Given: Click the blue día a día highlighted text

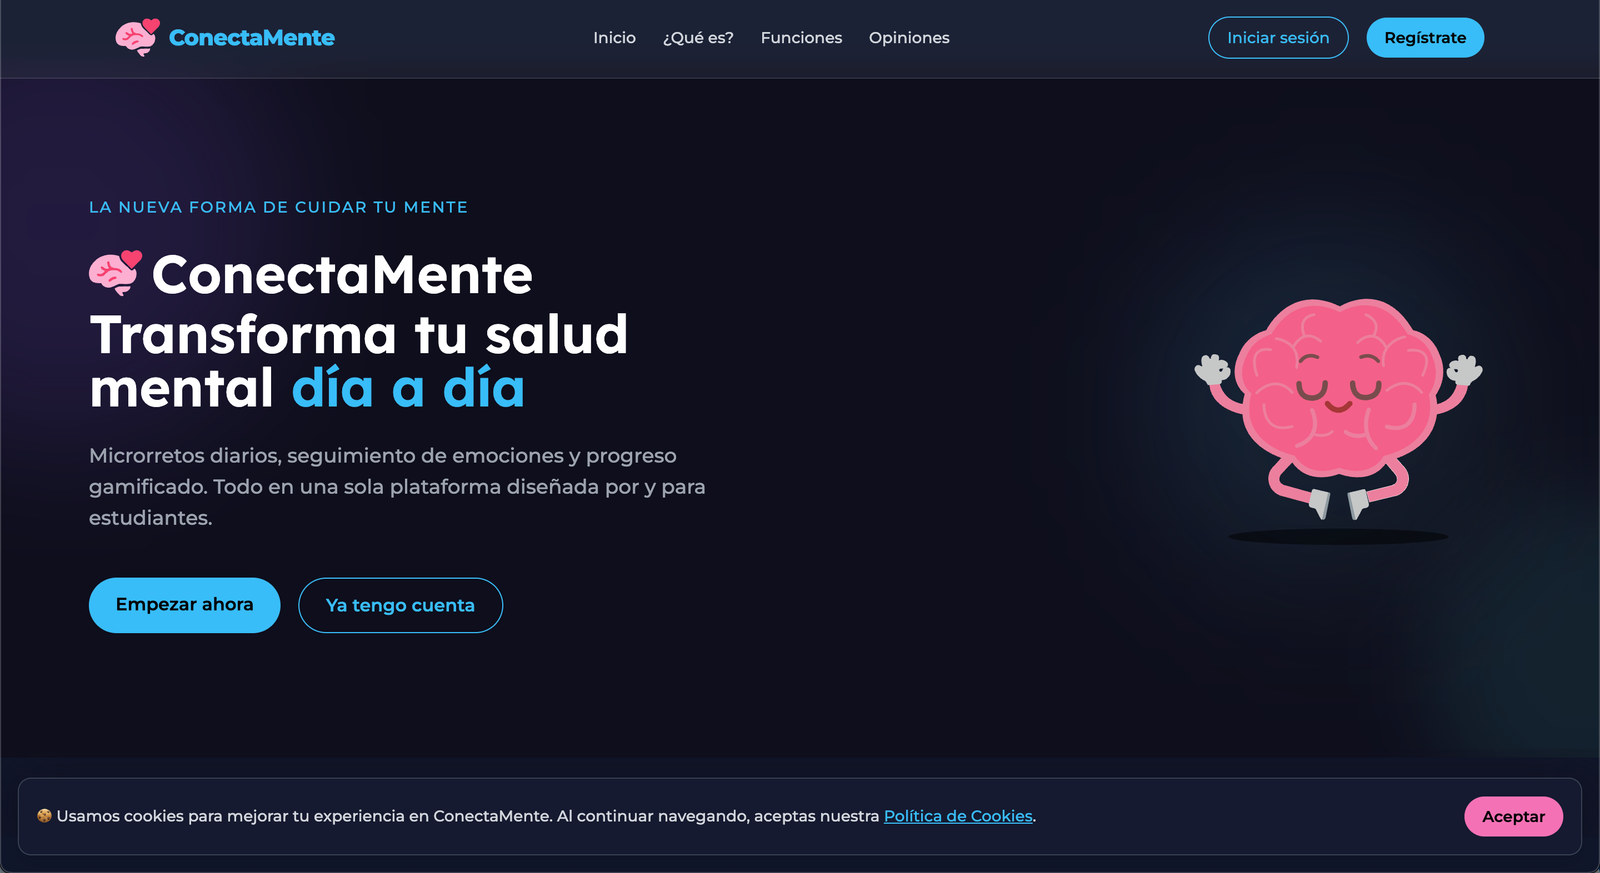Looking at the screenshot, I should (x=408, y=389).
